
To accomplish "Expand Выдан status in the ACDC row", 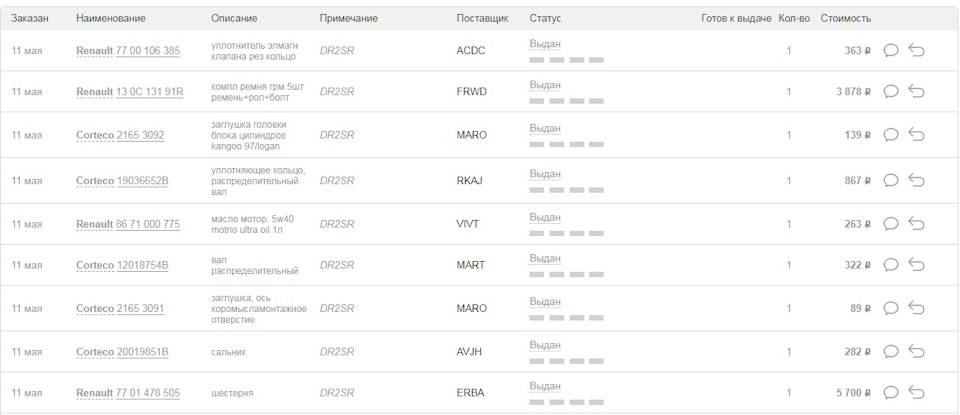I will point(545,44).
